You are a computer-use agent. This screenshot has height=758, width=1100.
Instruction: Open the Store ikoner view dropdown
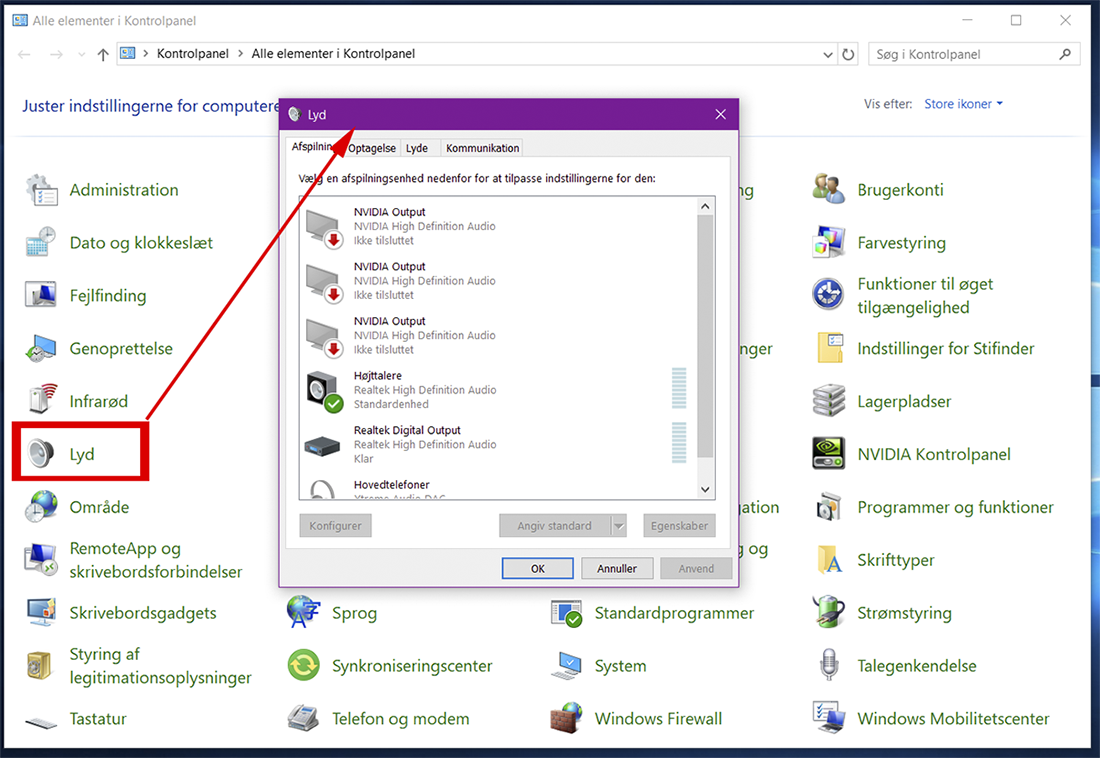pos(963,104)
